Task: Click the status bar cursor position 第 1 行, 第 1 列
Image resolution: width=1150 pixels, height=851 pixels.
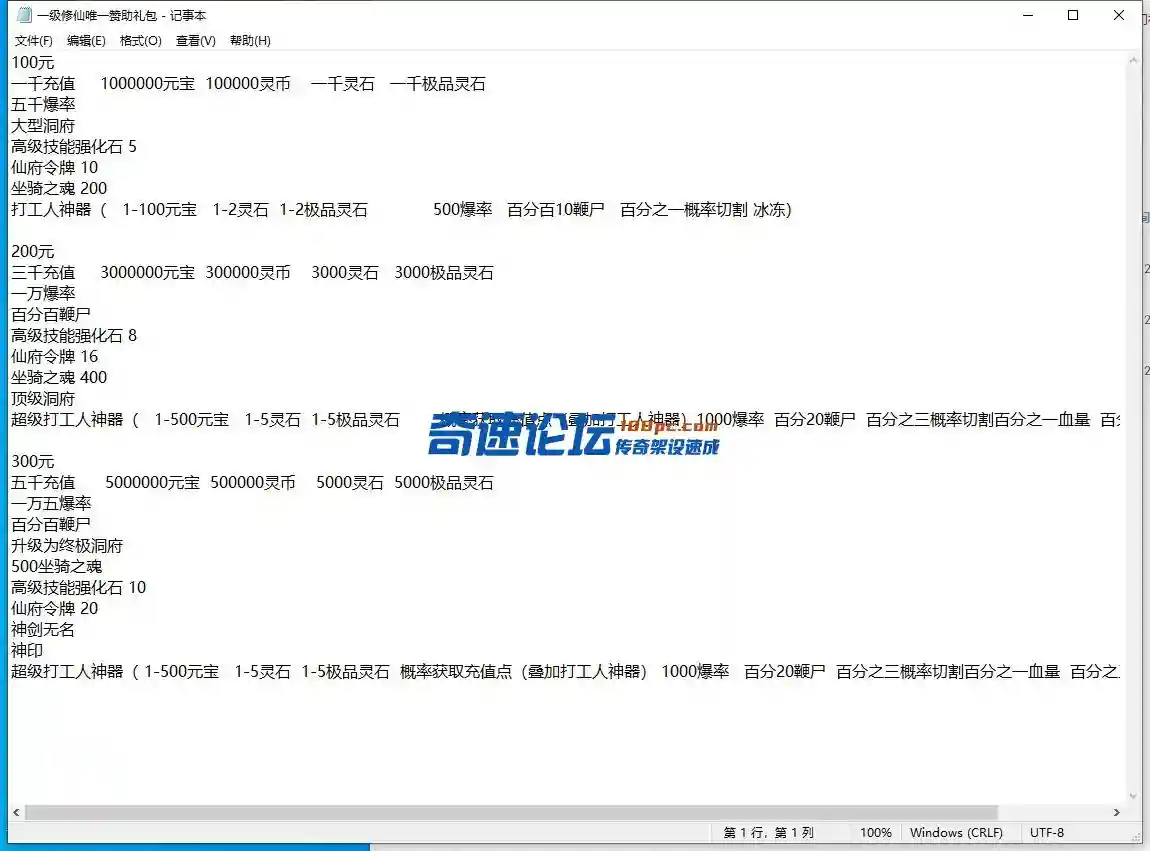Action: (769, 833)
